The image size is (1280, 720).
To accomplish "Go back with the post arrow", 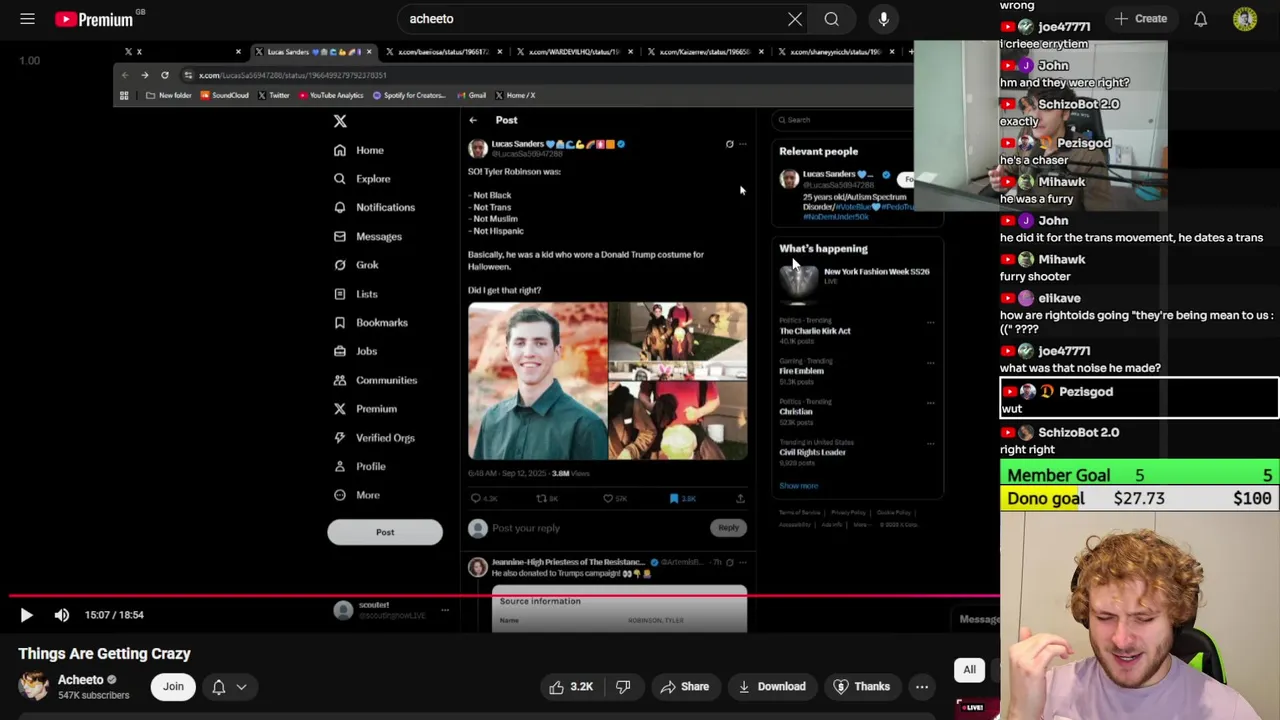I will [473, 120].
